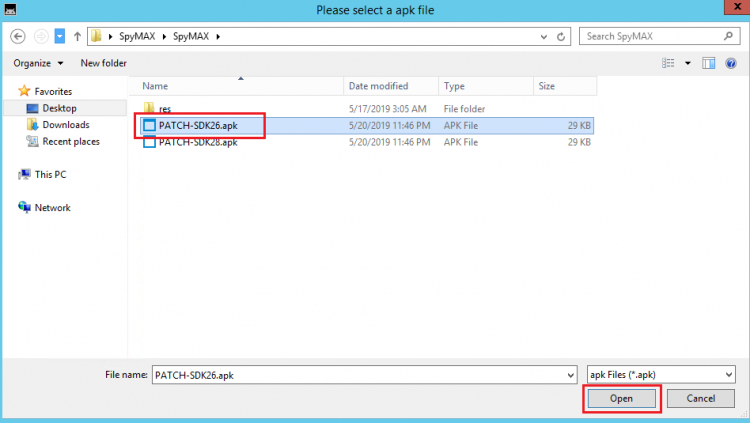Select the PATCH-SDK28.apk file

197,142
